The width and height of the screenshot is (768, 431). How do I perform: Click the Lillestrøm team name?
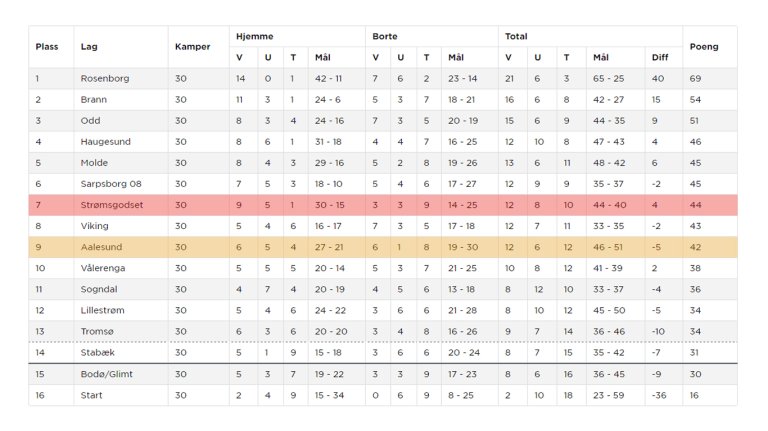pyautogui.click(x=104, y=310)
